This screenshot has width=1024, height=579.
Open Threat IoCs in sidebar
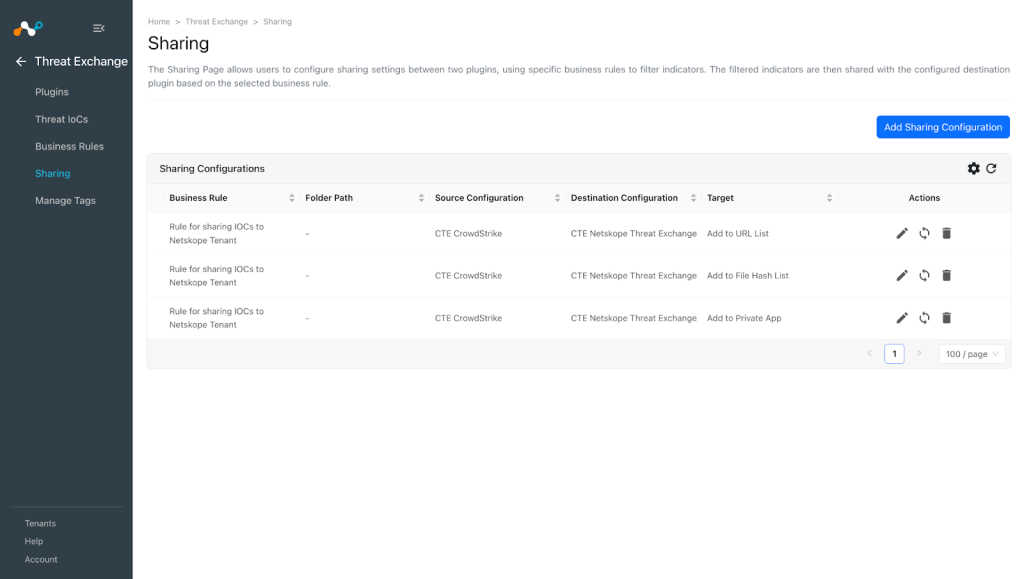61,119
